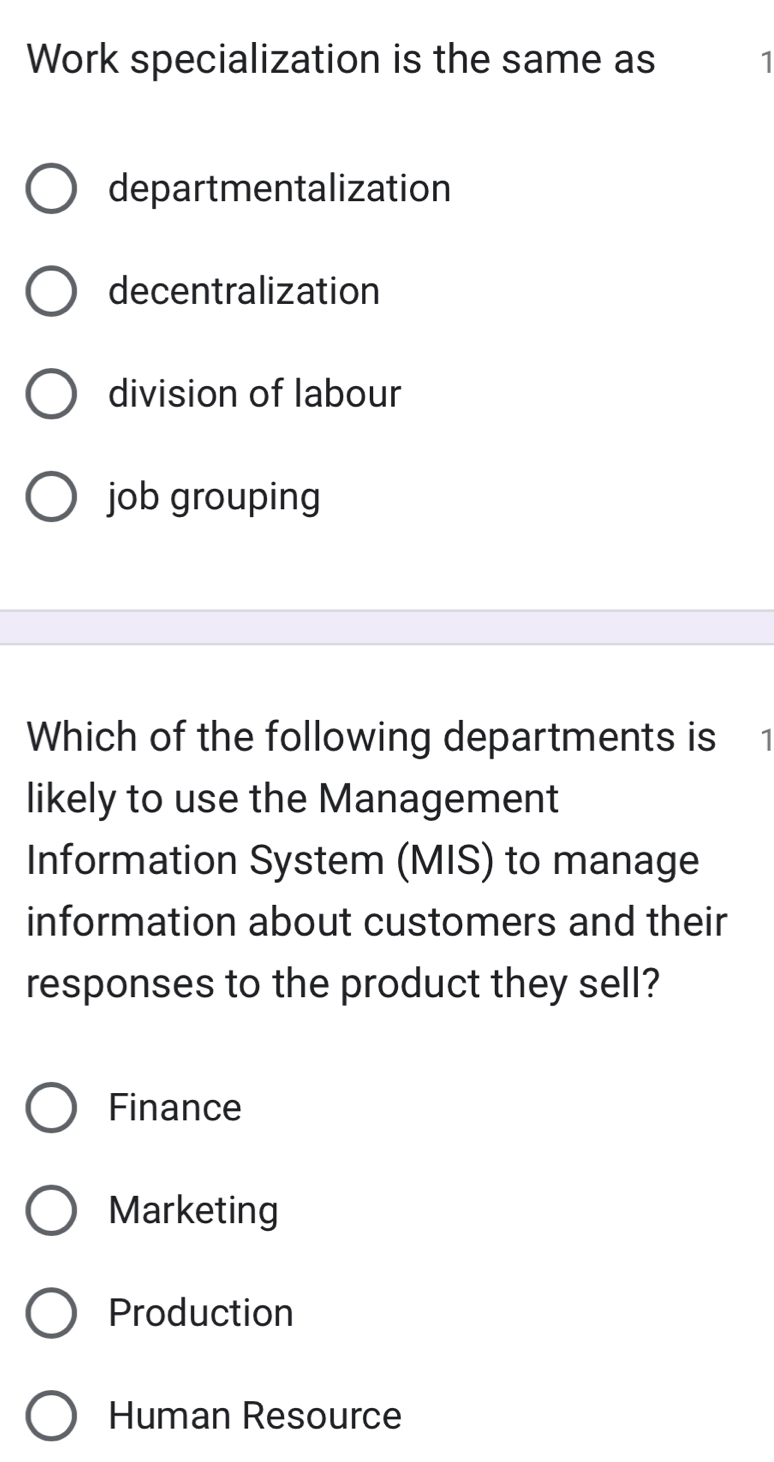Click the Human Resource answer label

click(254, 1416)
